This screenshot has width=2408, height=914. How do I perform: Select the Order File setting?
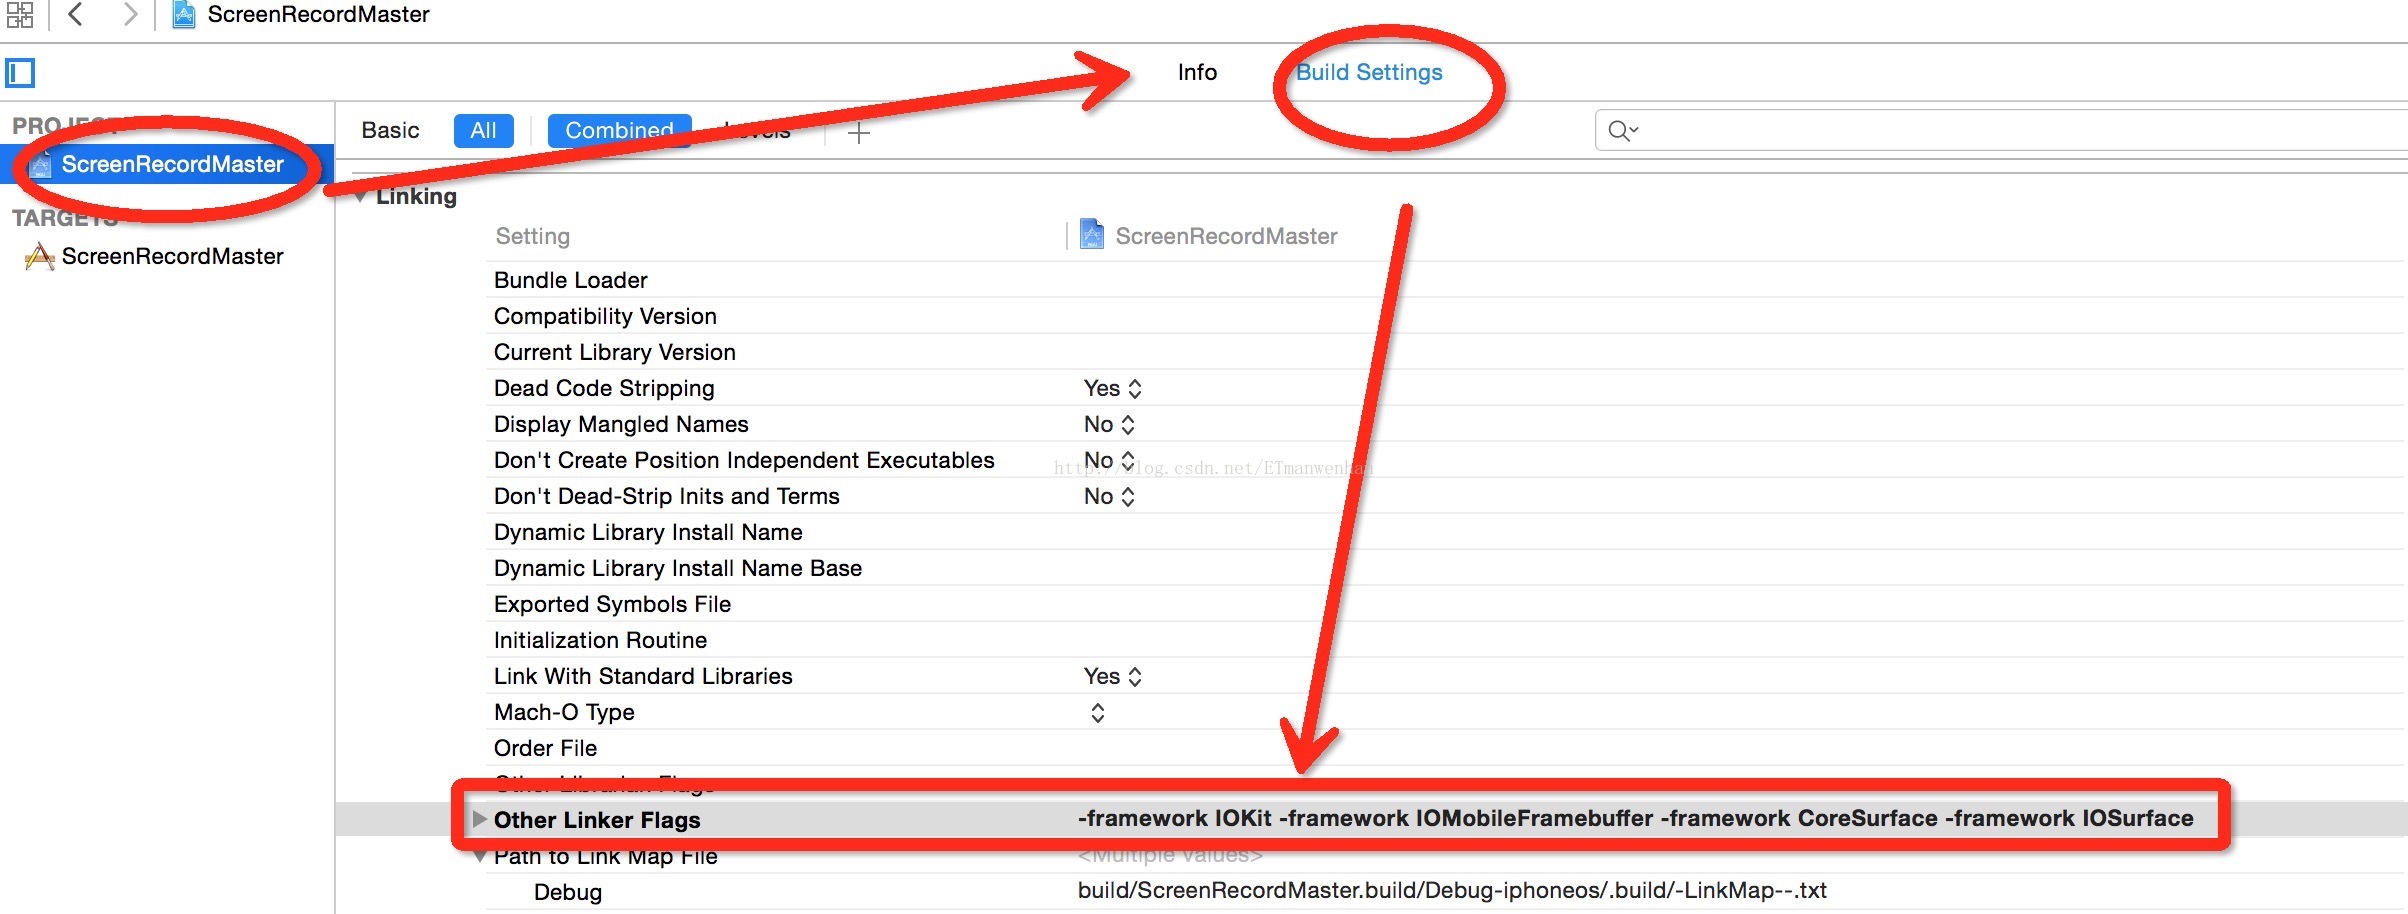coord(545,748)
